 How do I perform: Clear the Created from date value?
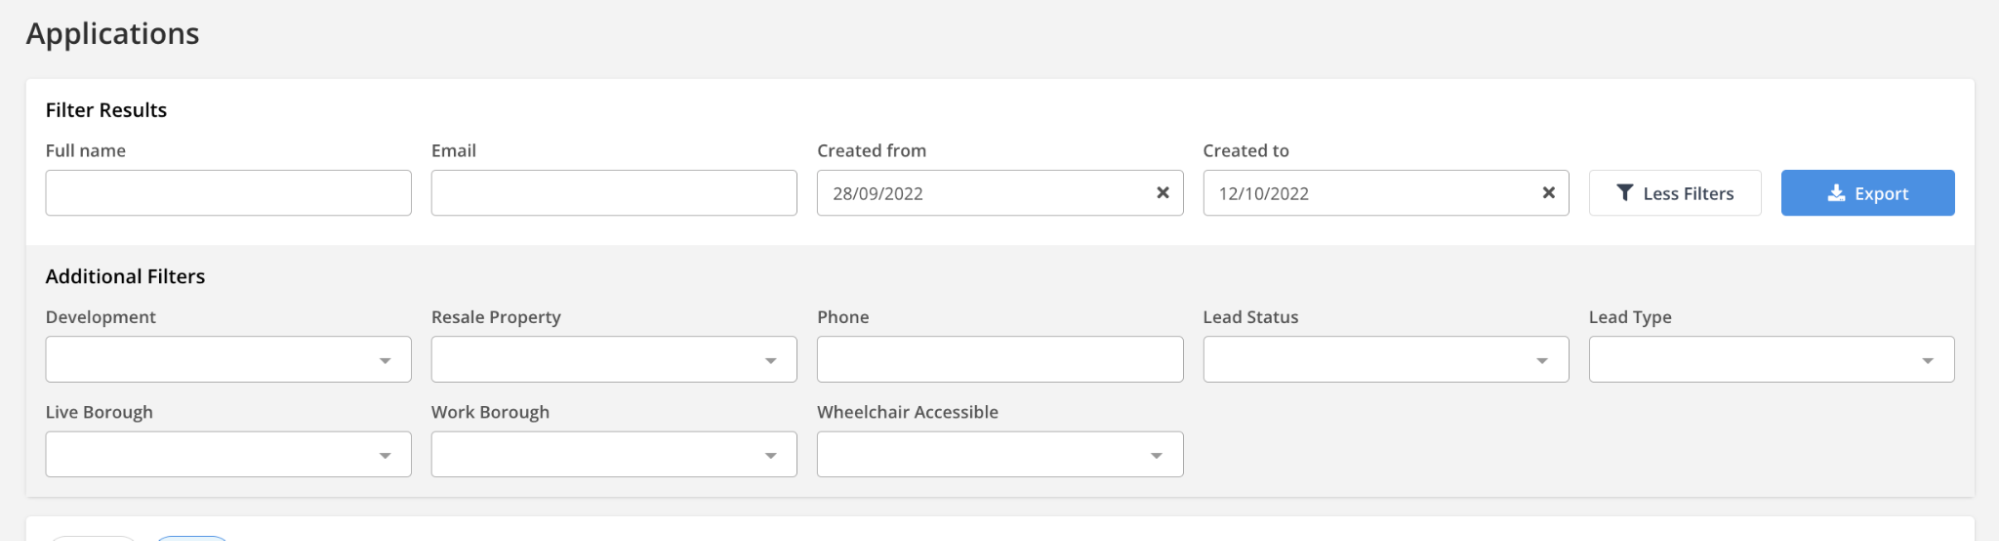(x=1162, y=193)
